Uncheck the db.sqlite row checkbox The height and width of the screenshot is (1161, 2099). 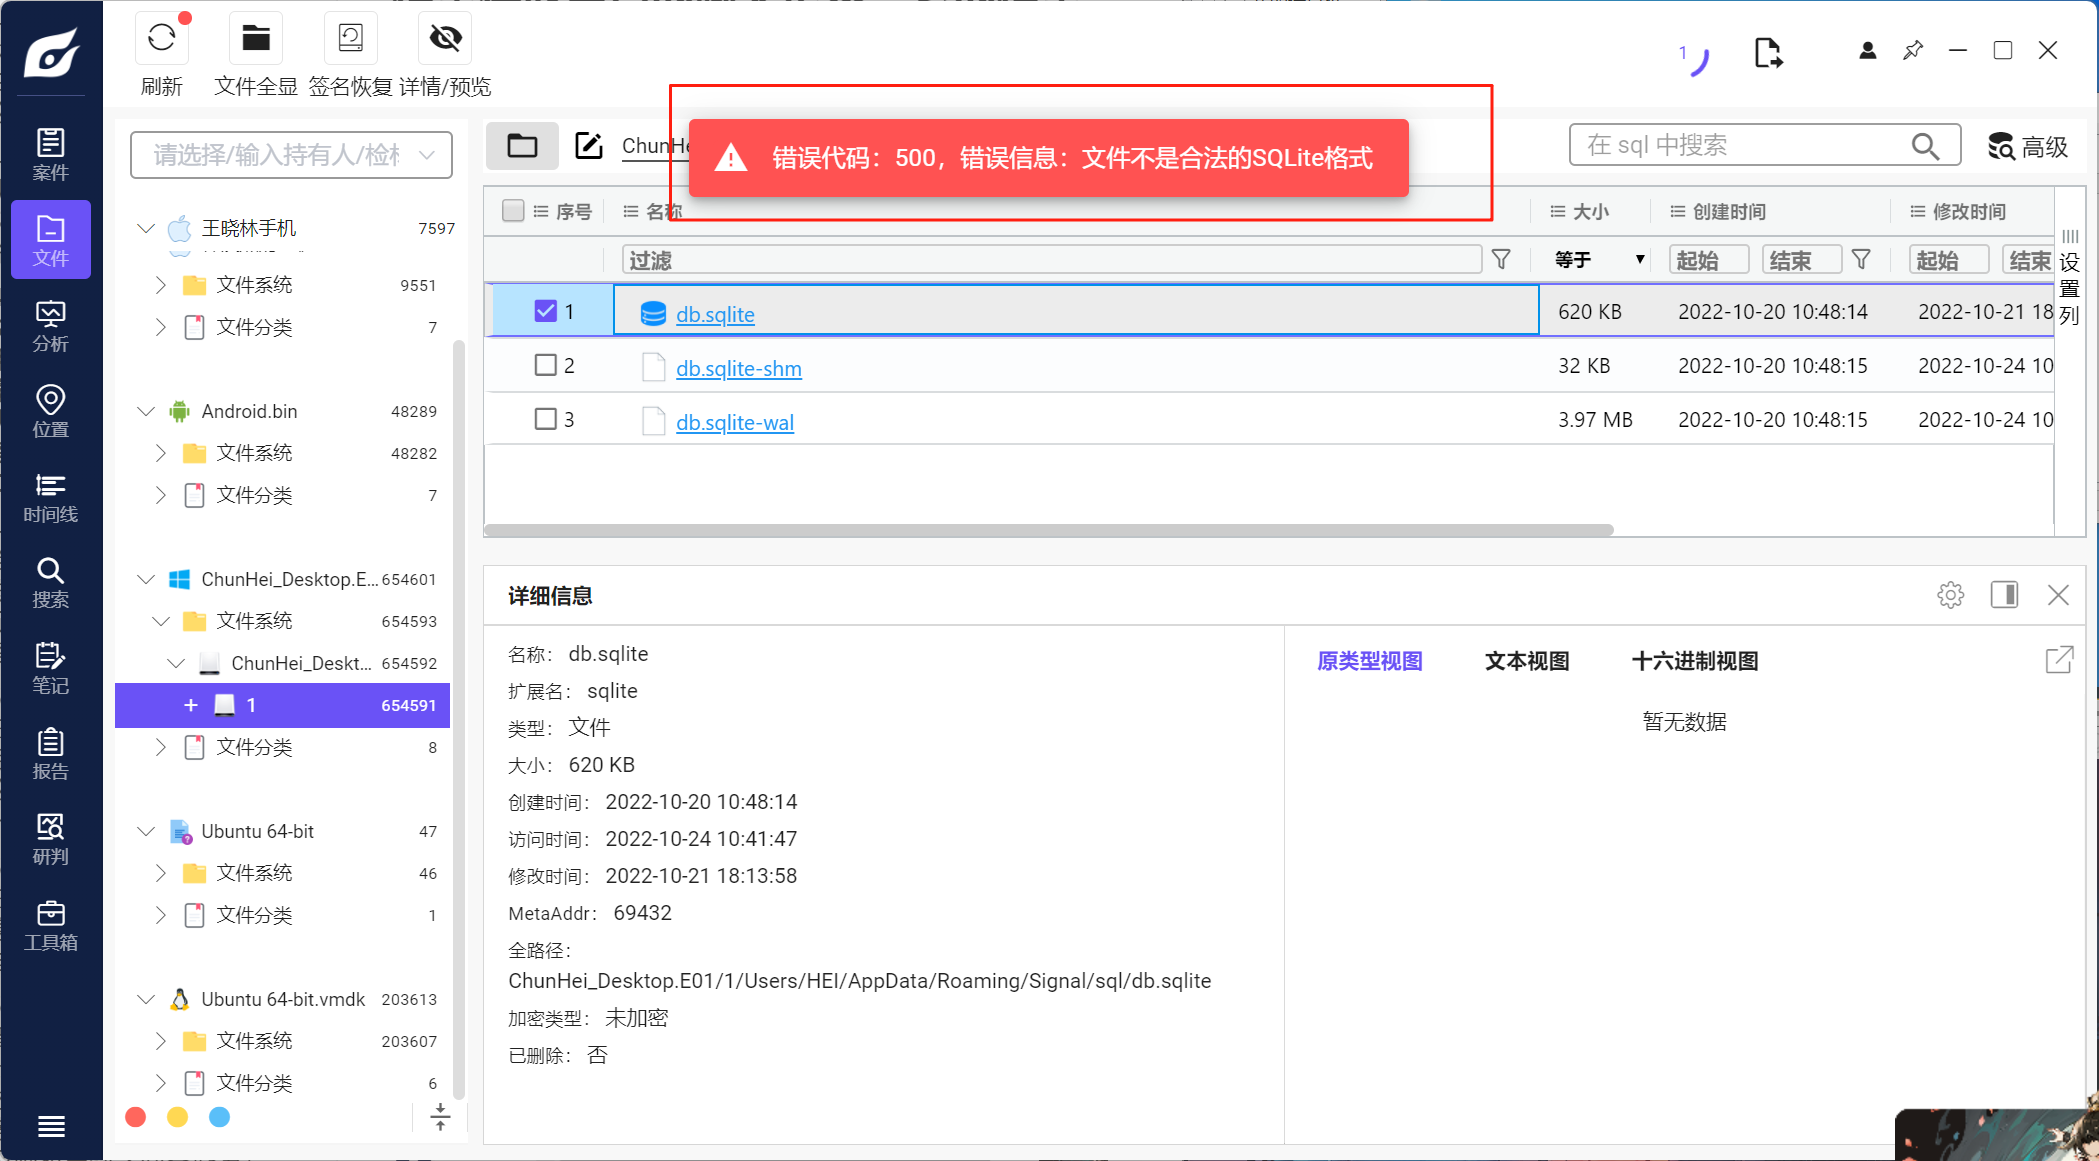545,311
